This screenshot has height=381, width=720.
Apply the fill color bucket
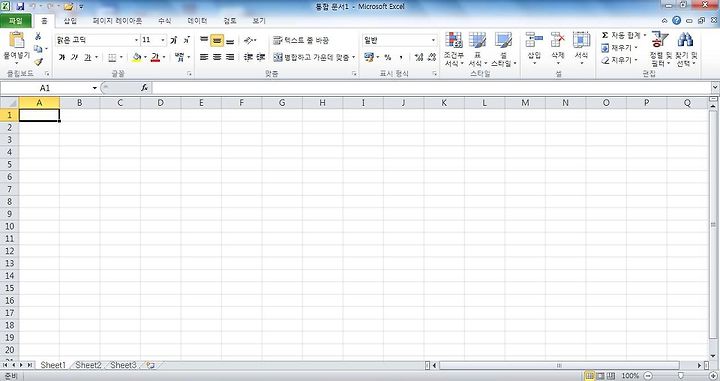[136, 57]
